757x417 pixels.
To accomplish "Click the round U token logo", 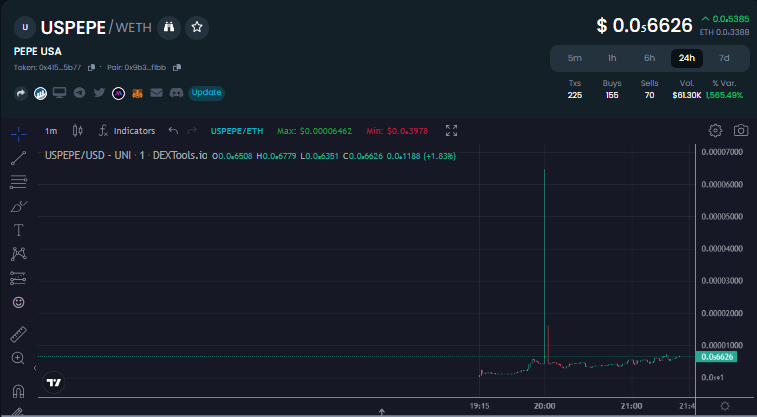I will pos(25,28).
